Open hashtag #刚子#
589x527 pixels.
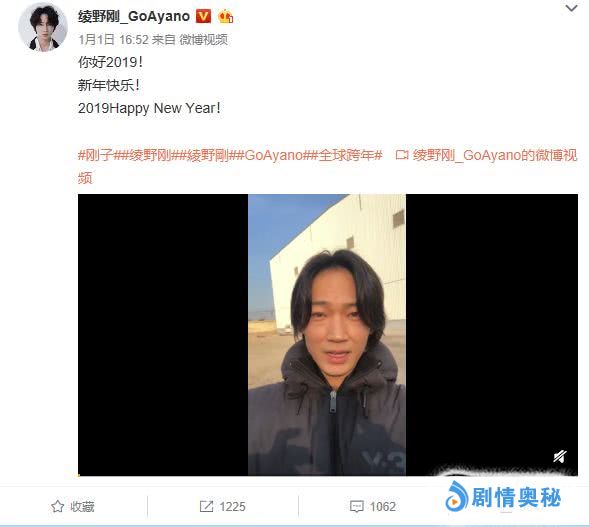tap(95, 155)
